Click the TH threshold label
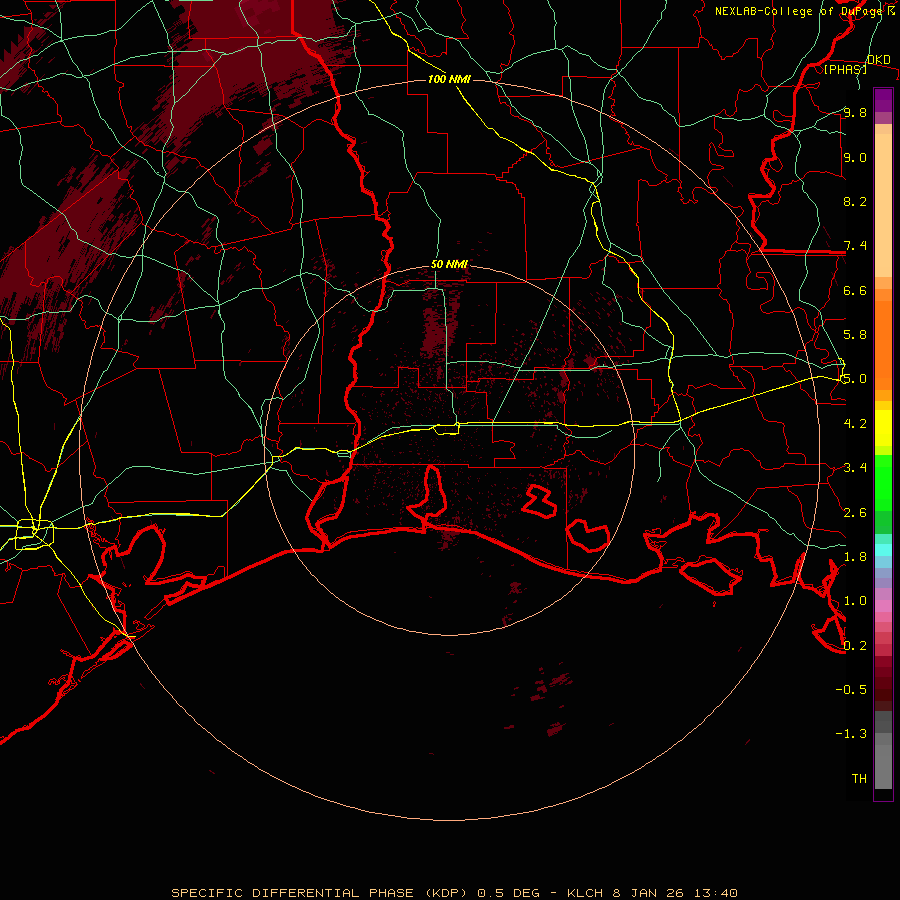 [x=859, y=779]
